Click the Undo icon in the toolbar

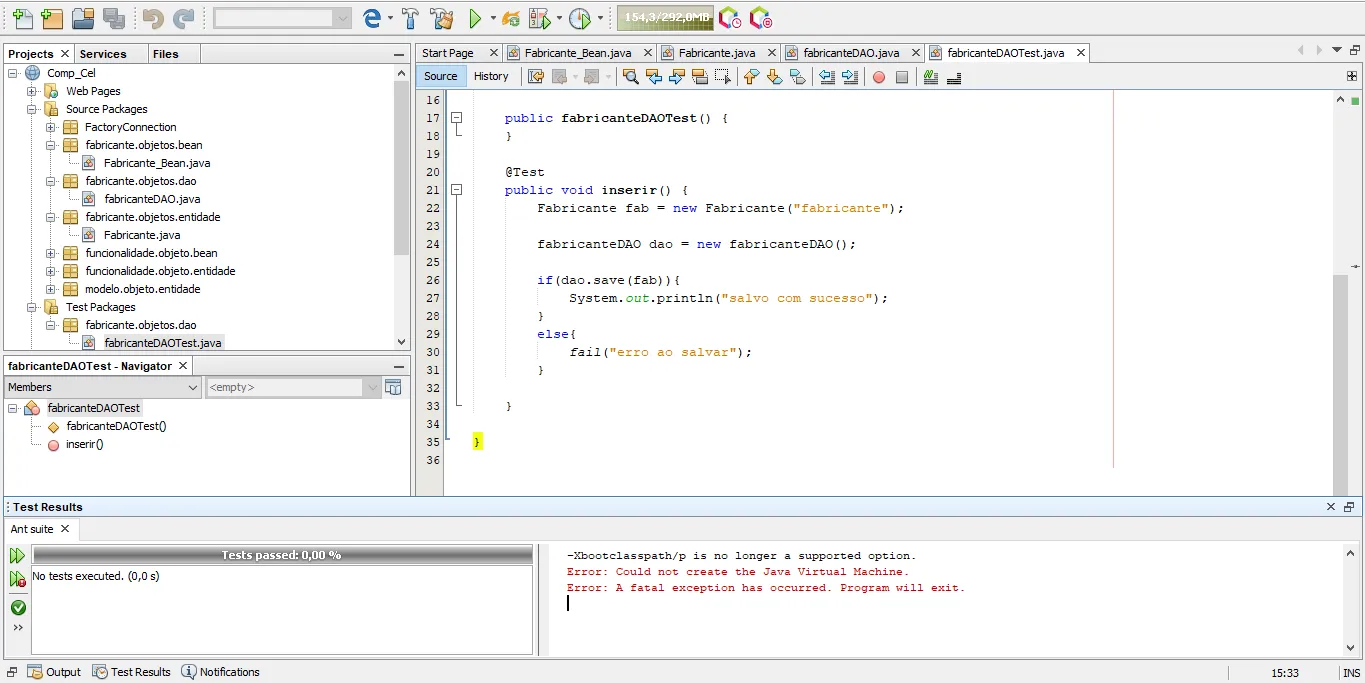(x=153, y=17)
